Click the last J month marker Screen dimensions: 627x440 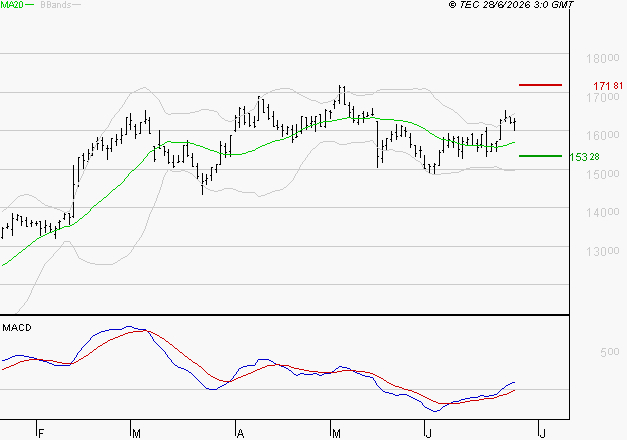tap(542, 434)
